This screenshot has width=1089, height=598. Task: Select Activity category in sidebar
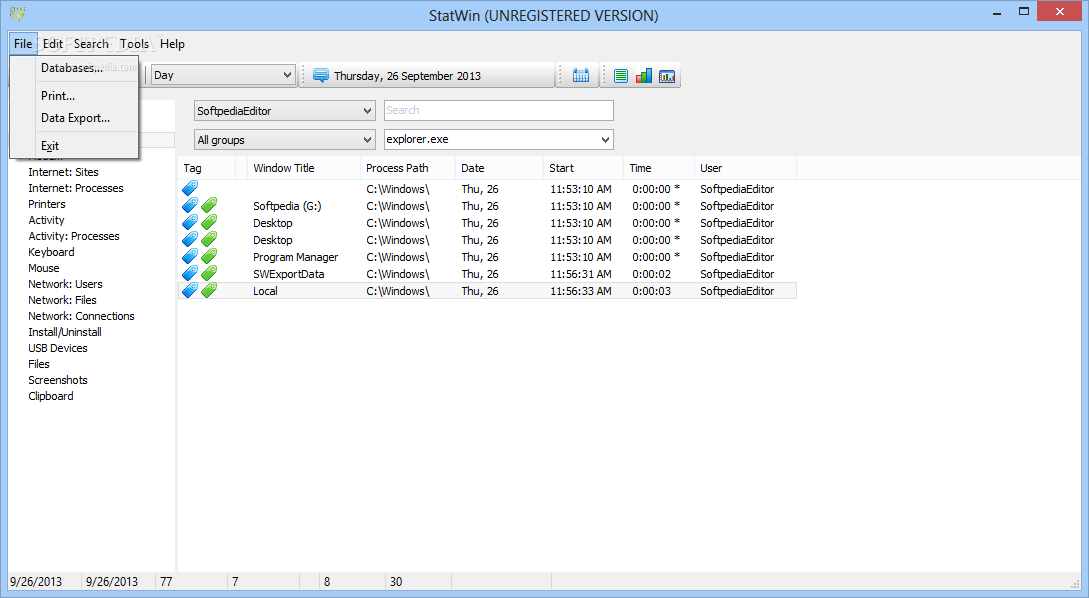(x=46, y=220)
